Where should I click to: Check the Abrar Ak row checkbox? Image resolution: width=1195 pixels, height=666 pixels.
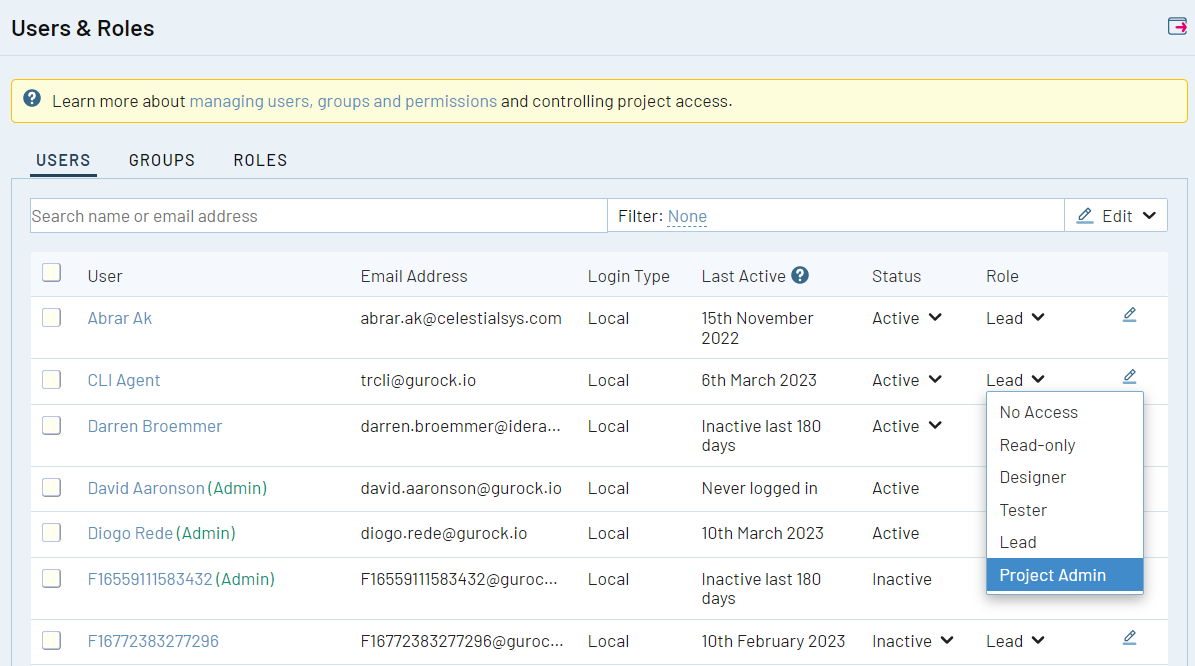tap(52, 318)
